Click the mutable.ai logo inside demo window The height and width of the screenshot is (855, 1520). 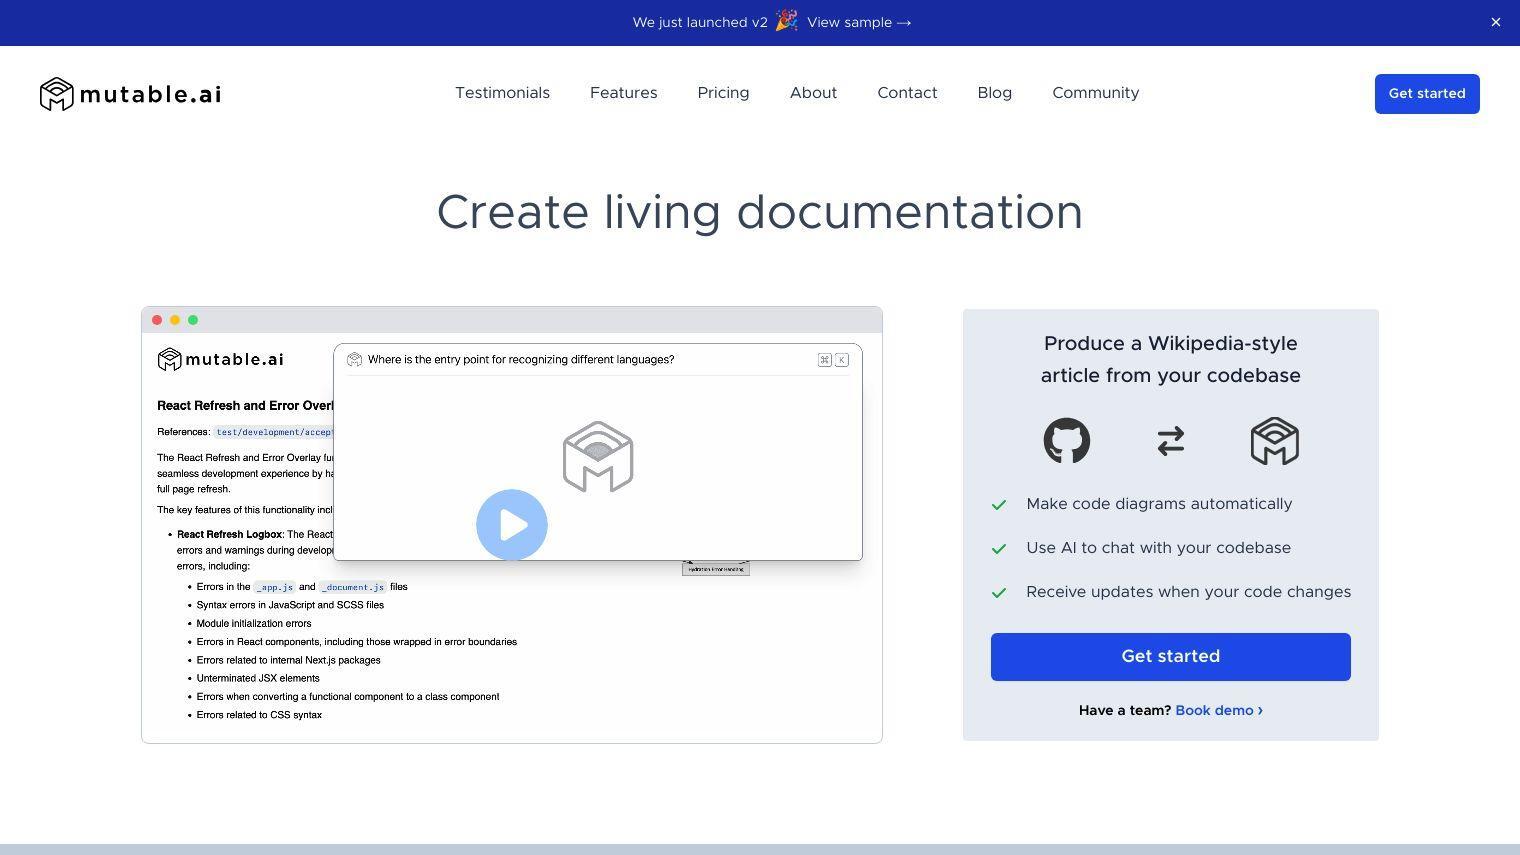[x=221, y=359]
